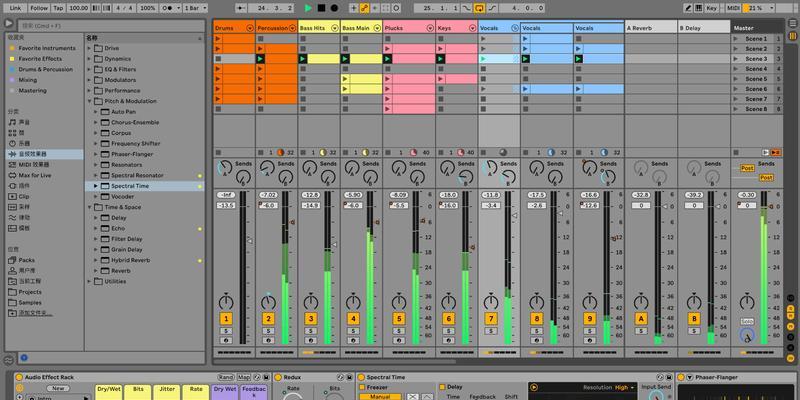Image resolution: width=800 pixels, height=400 pixels.
Task: Open the Drums track header dropdown arrow
Action: coord(250,29)
